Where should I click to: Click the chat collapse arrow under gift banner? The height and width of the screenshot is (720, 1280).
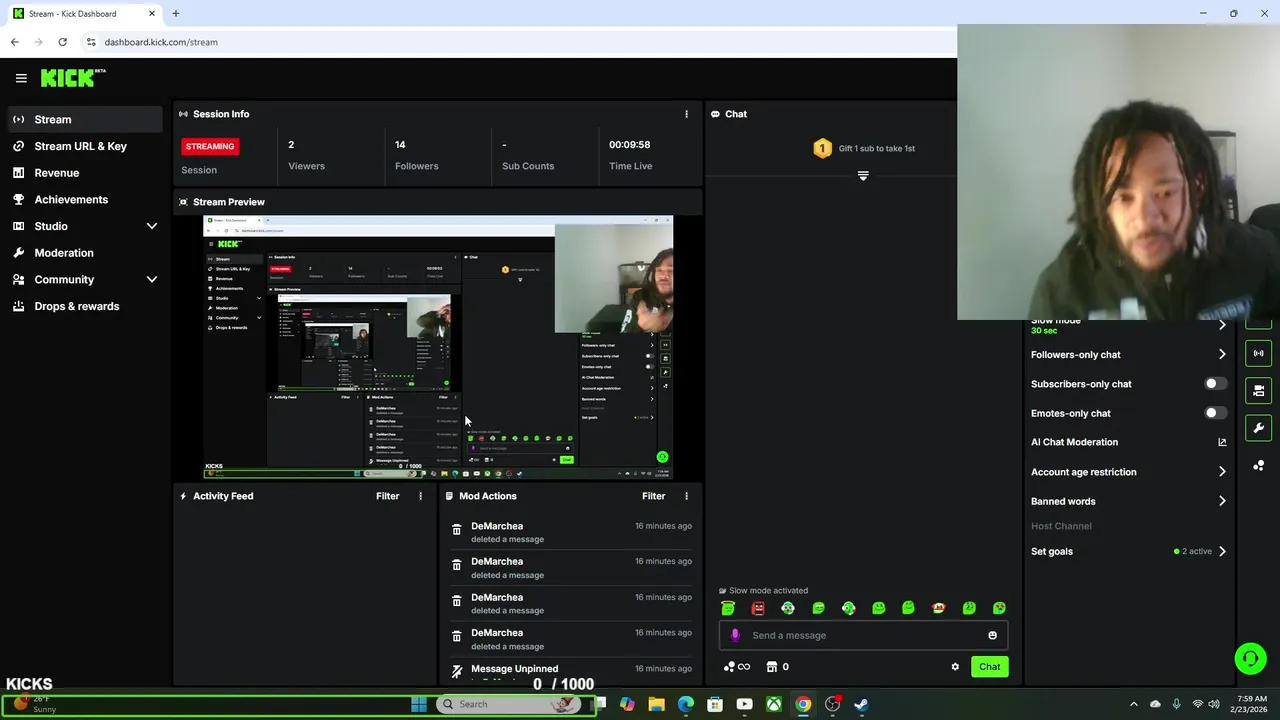click(x=863, y=176)
